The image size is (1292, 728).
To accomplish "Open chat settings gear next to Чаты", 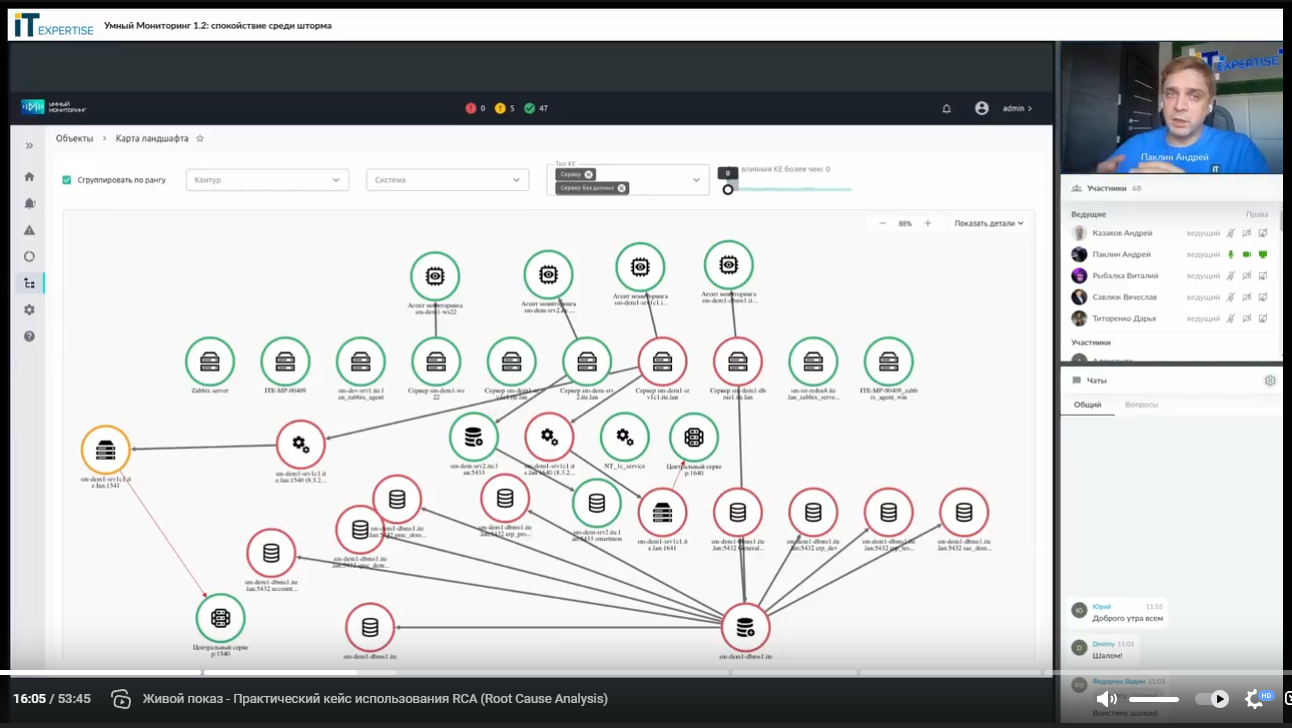I will point(1269,381).
